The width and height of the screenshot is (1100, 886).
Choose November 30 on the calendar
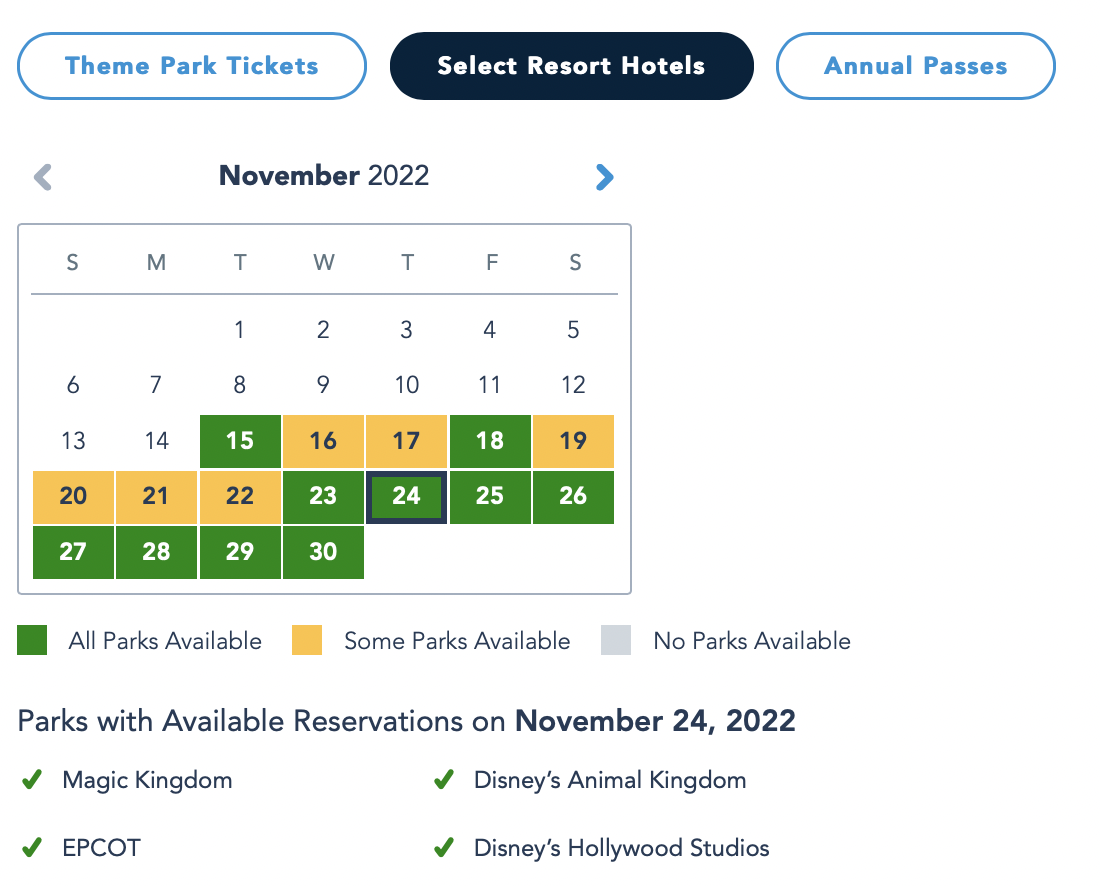coord(323,552)
